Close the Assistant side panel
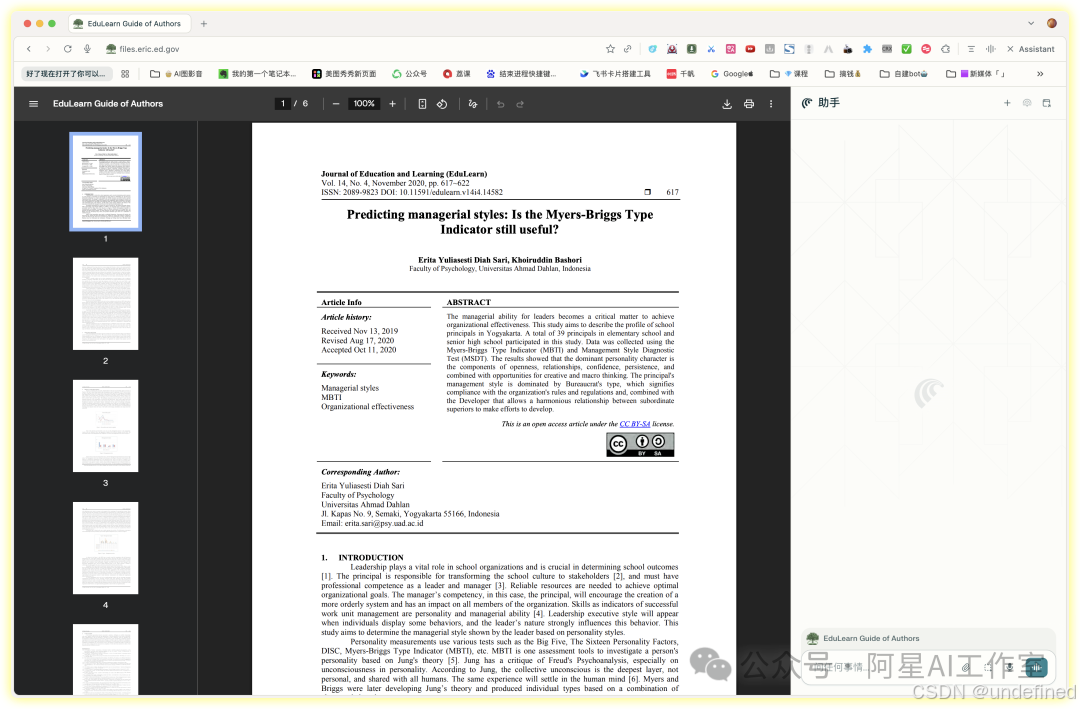Screen dimensions: 1080x709 (x=1010, y=49)
